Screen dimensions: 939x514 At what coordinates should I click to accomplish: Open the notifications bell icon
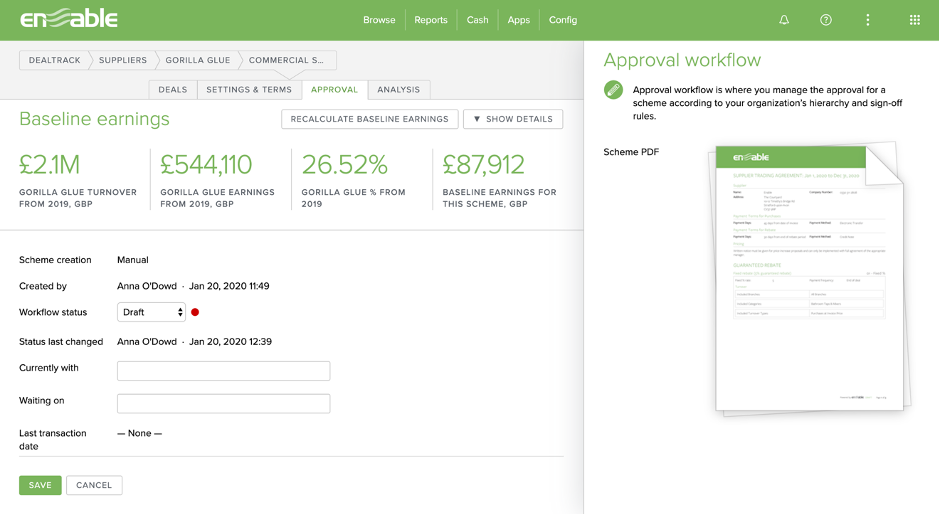pos(784,20)
